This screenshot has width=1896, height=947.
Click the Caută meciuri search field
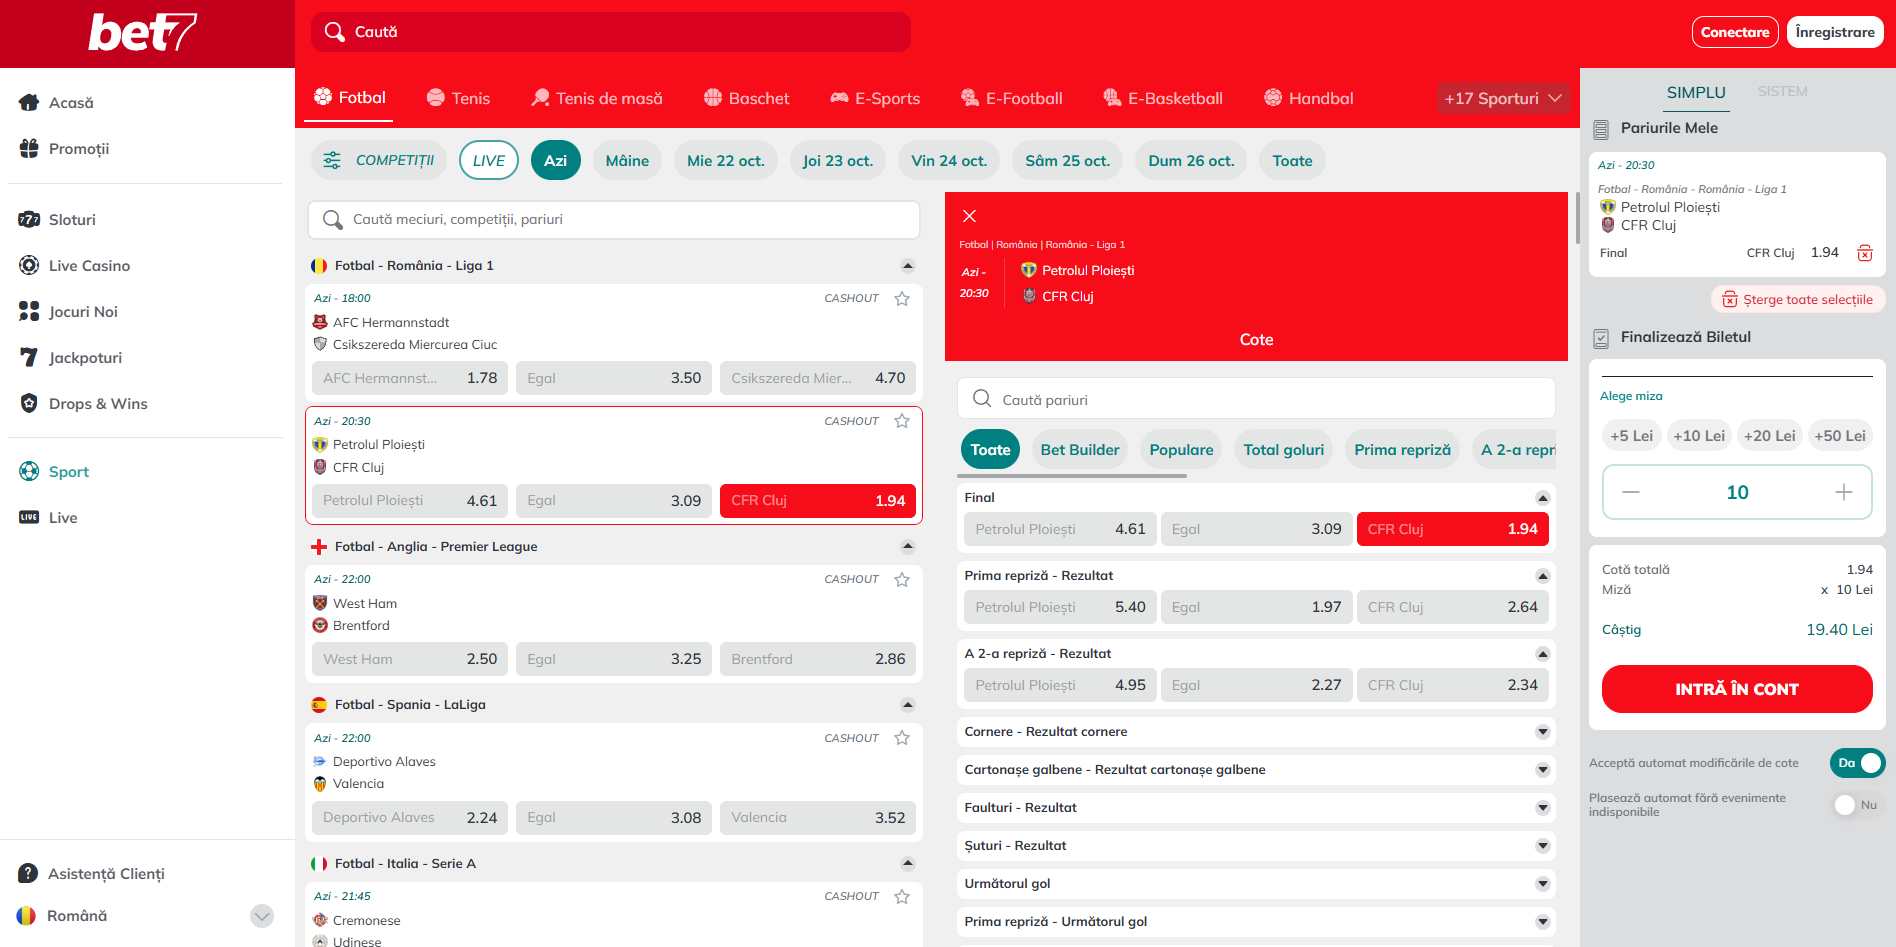(x=613, y=220)
